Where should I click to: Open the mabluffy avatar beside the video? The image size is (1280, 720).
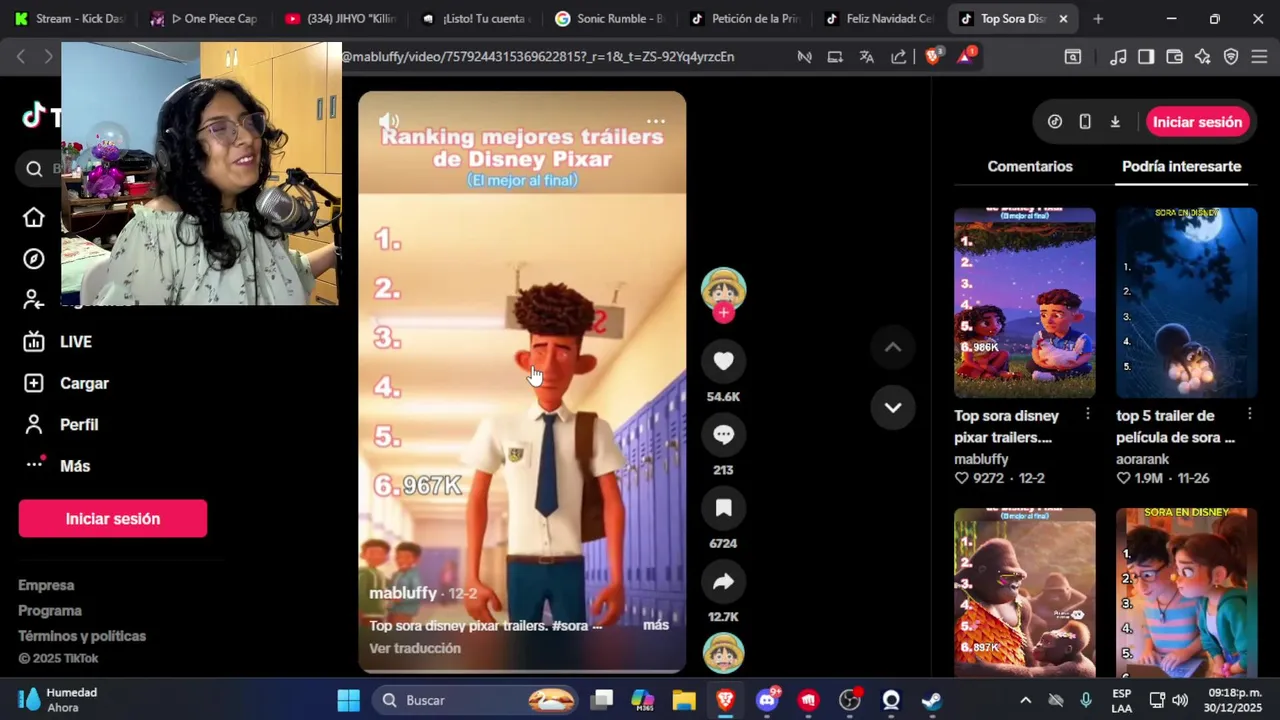point(723,289)
